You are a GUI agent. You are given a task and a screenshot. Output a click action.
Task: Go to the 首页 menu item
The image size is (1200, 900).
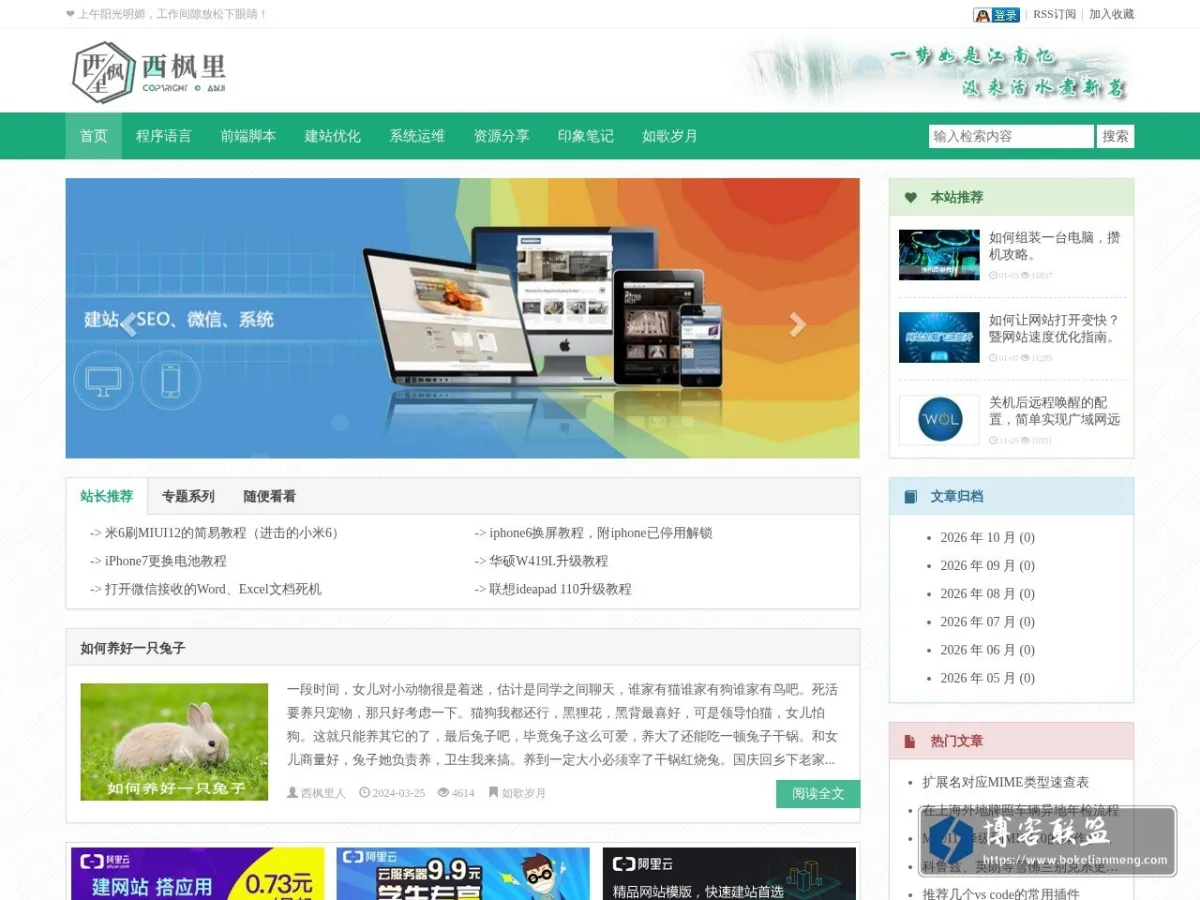pyautogui.click(x=94, y=136)
